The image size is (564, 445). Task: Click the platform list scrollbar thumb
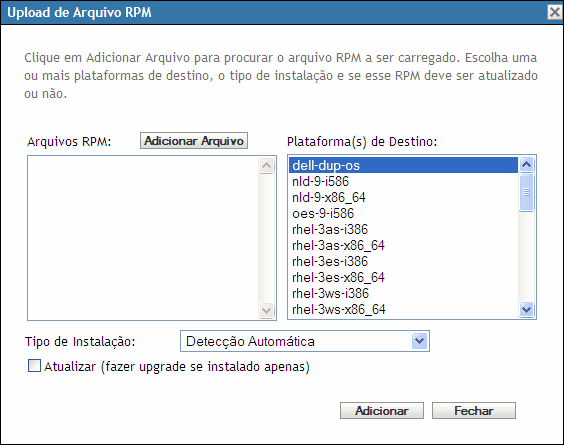(x=526, y=192)
